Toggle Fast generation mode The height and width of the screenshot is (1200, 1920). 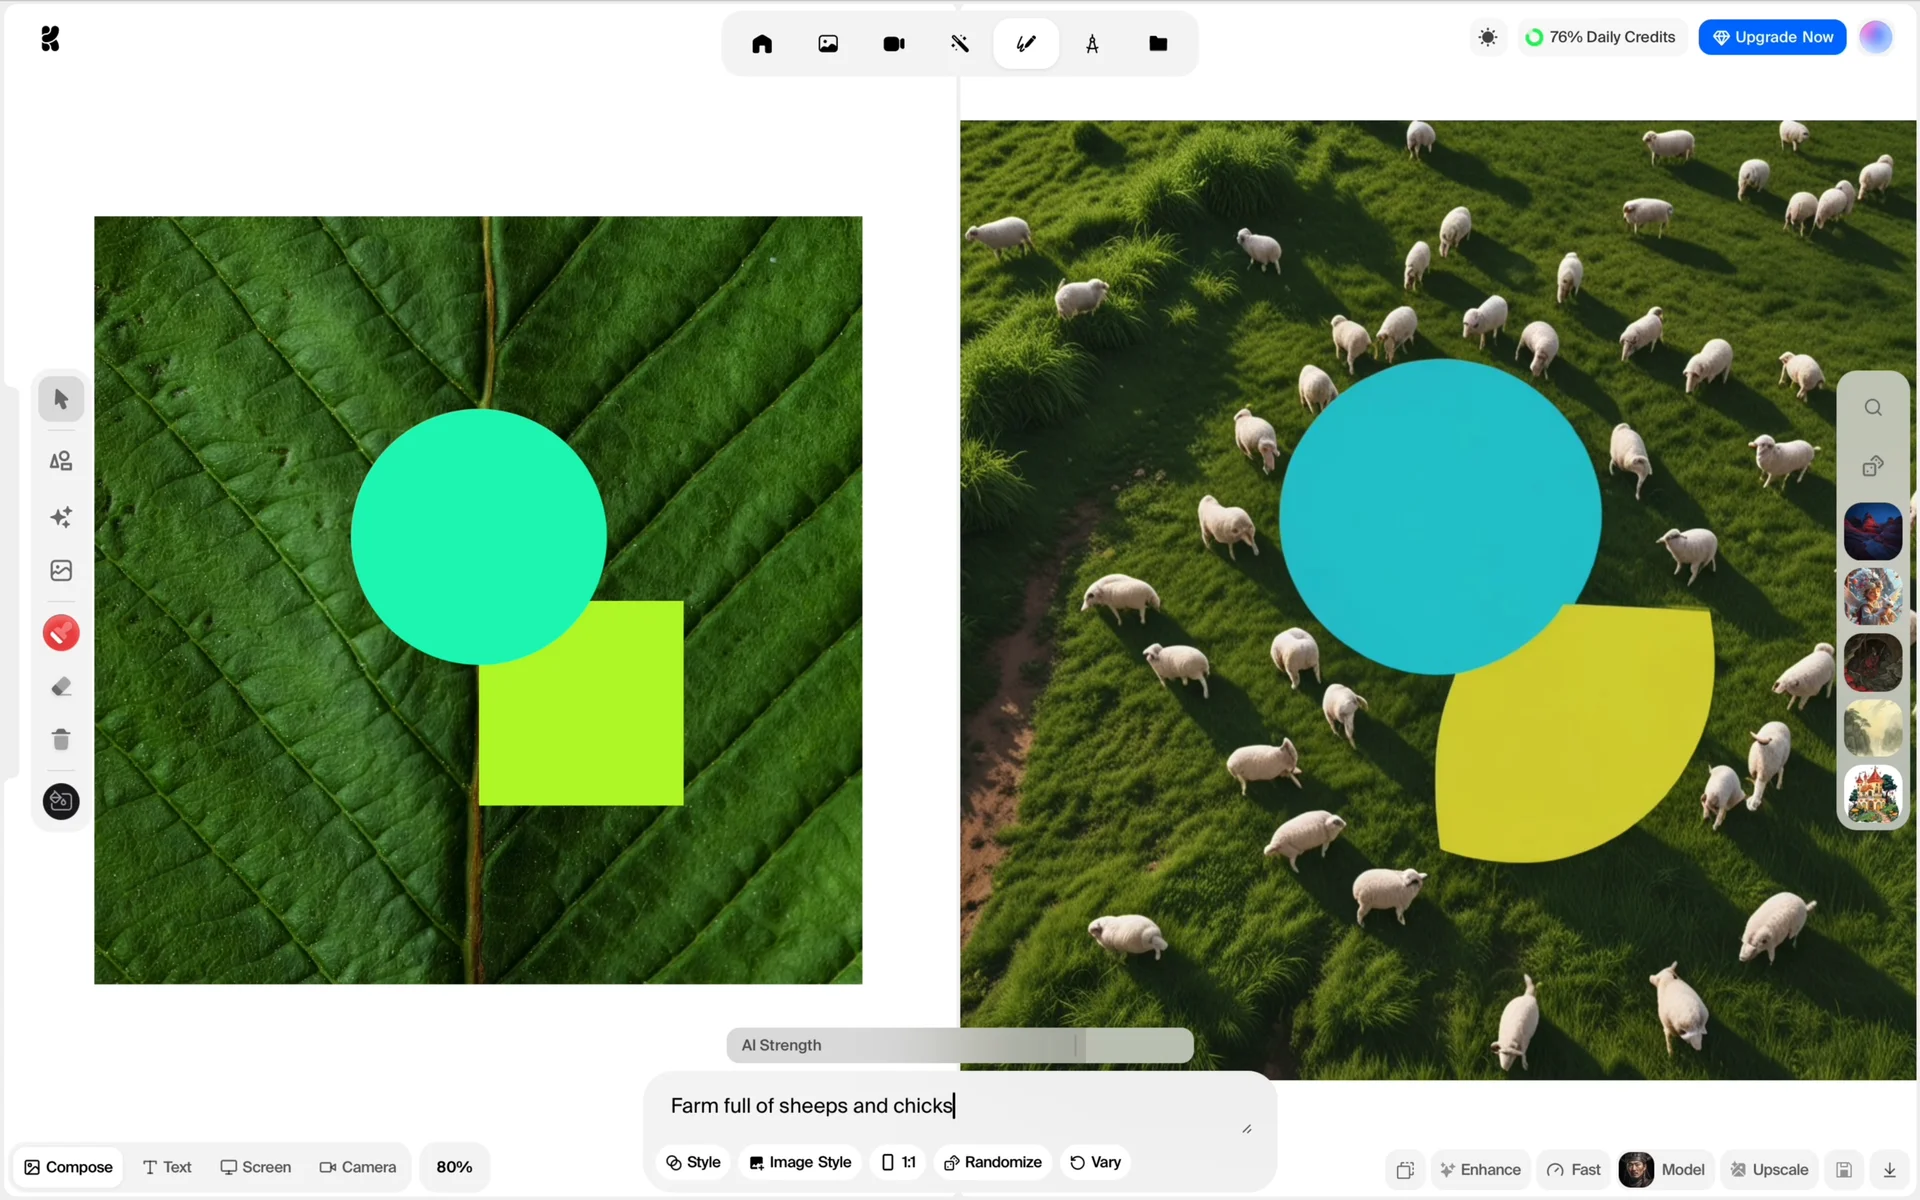pos(1574,1169)
